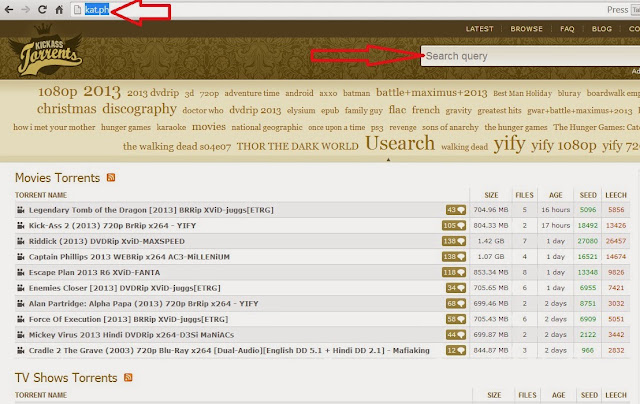The image size is (640, 404).
Task: Select 'the walking dead s04e07' tag
Action: pyautogui.click(x=177, y=147)
